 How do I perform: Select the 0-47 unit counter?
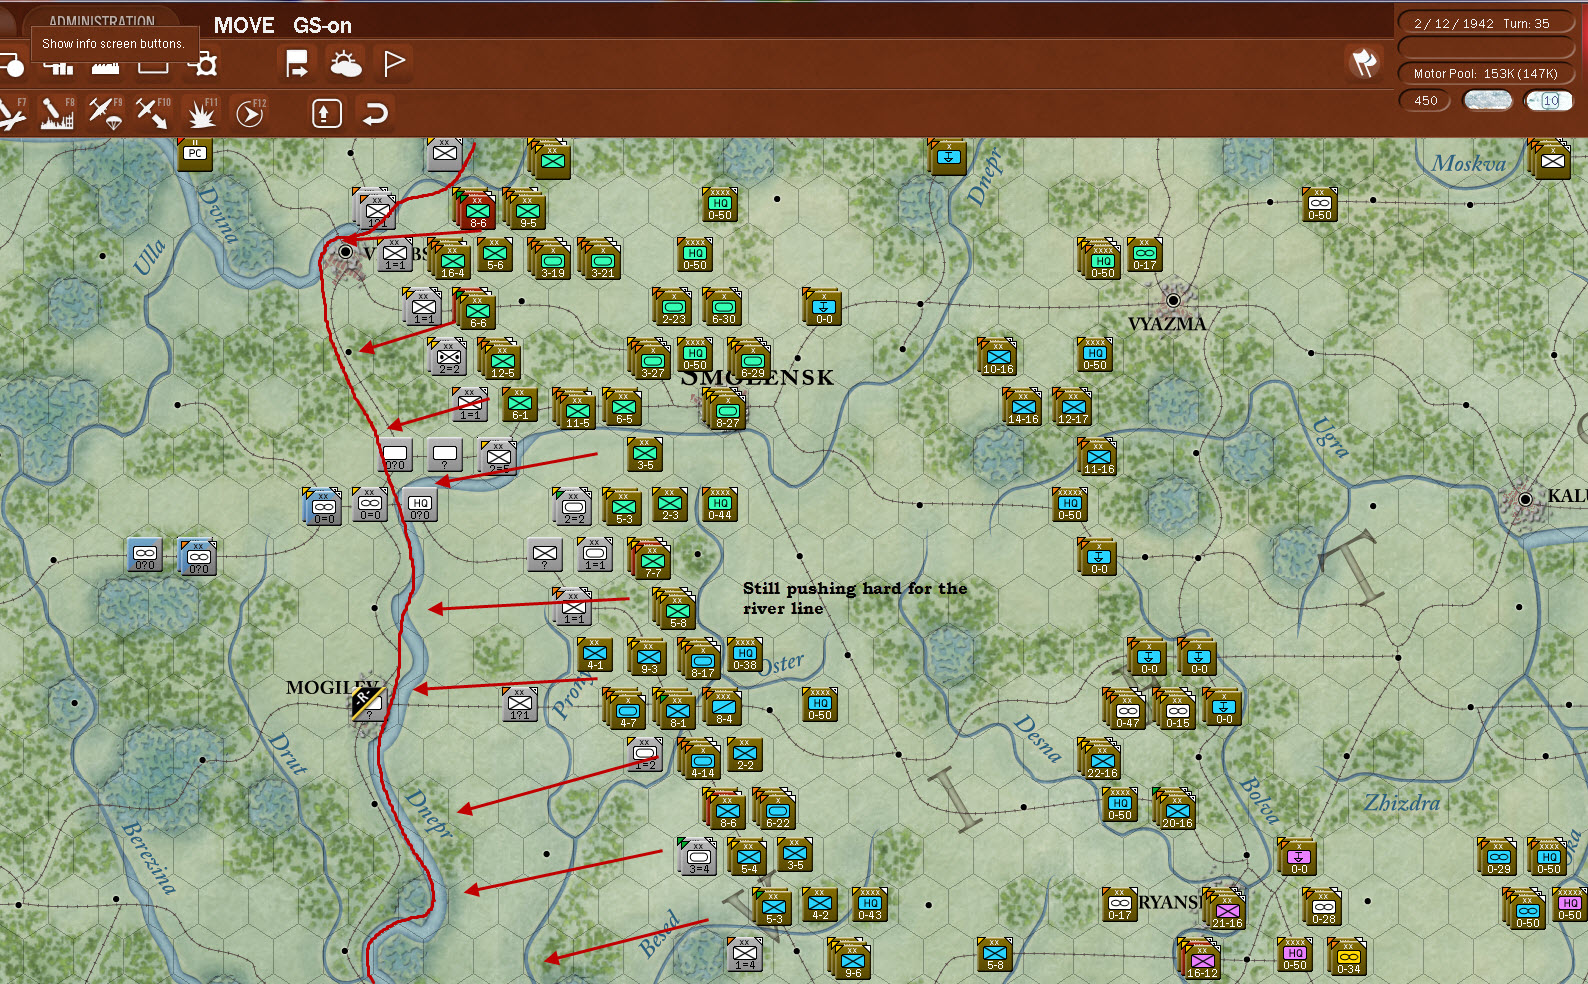[x=1127, y=710]
